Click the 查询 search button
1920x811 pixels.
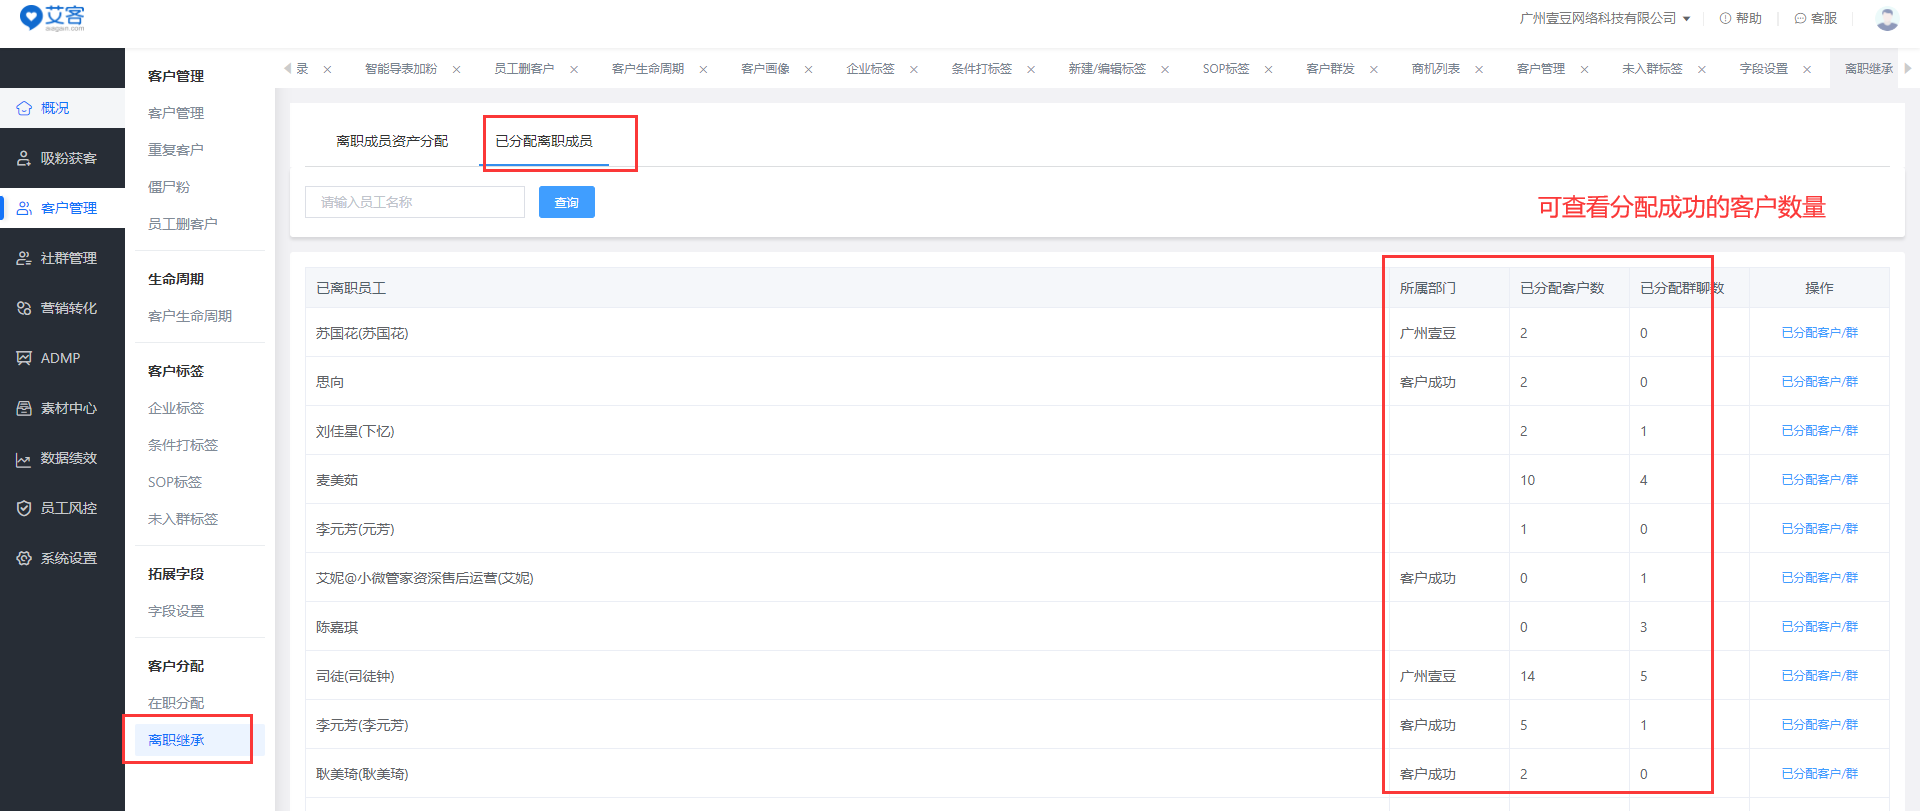pyautogui.click(x=566, y=202)
